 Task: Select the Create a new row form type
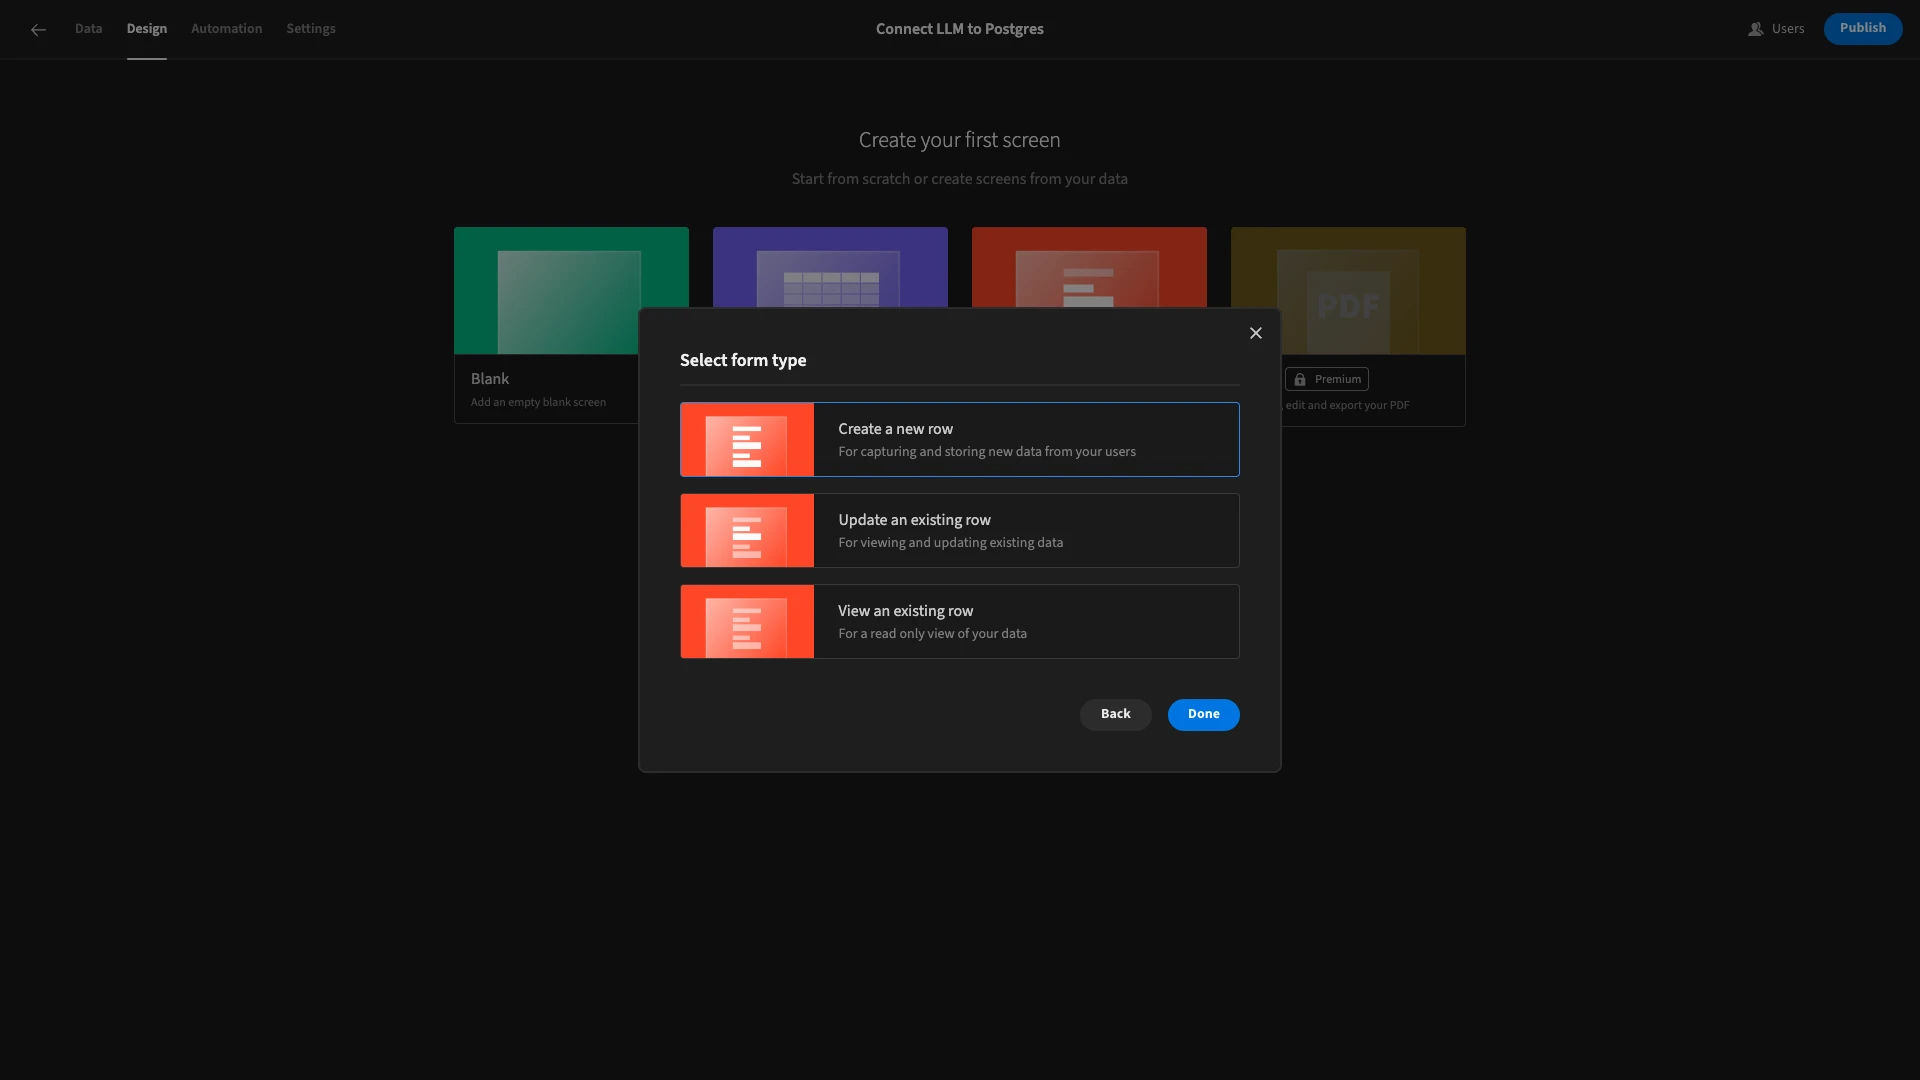coord(960,440)
